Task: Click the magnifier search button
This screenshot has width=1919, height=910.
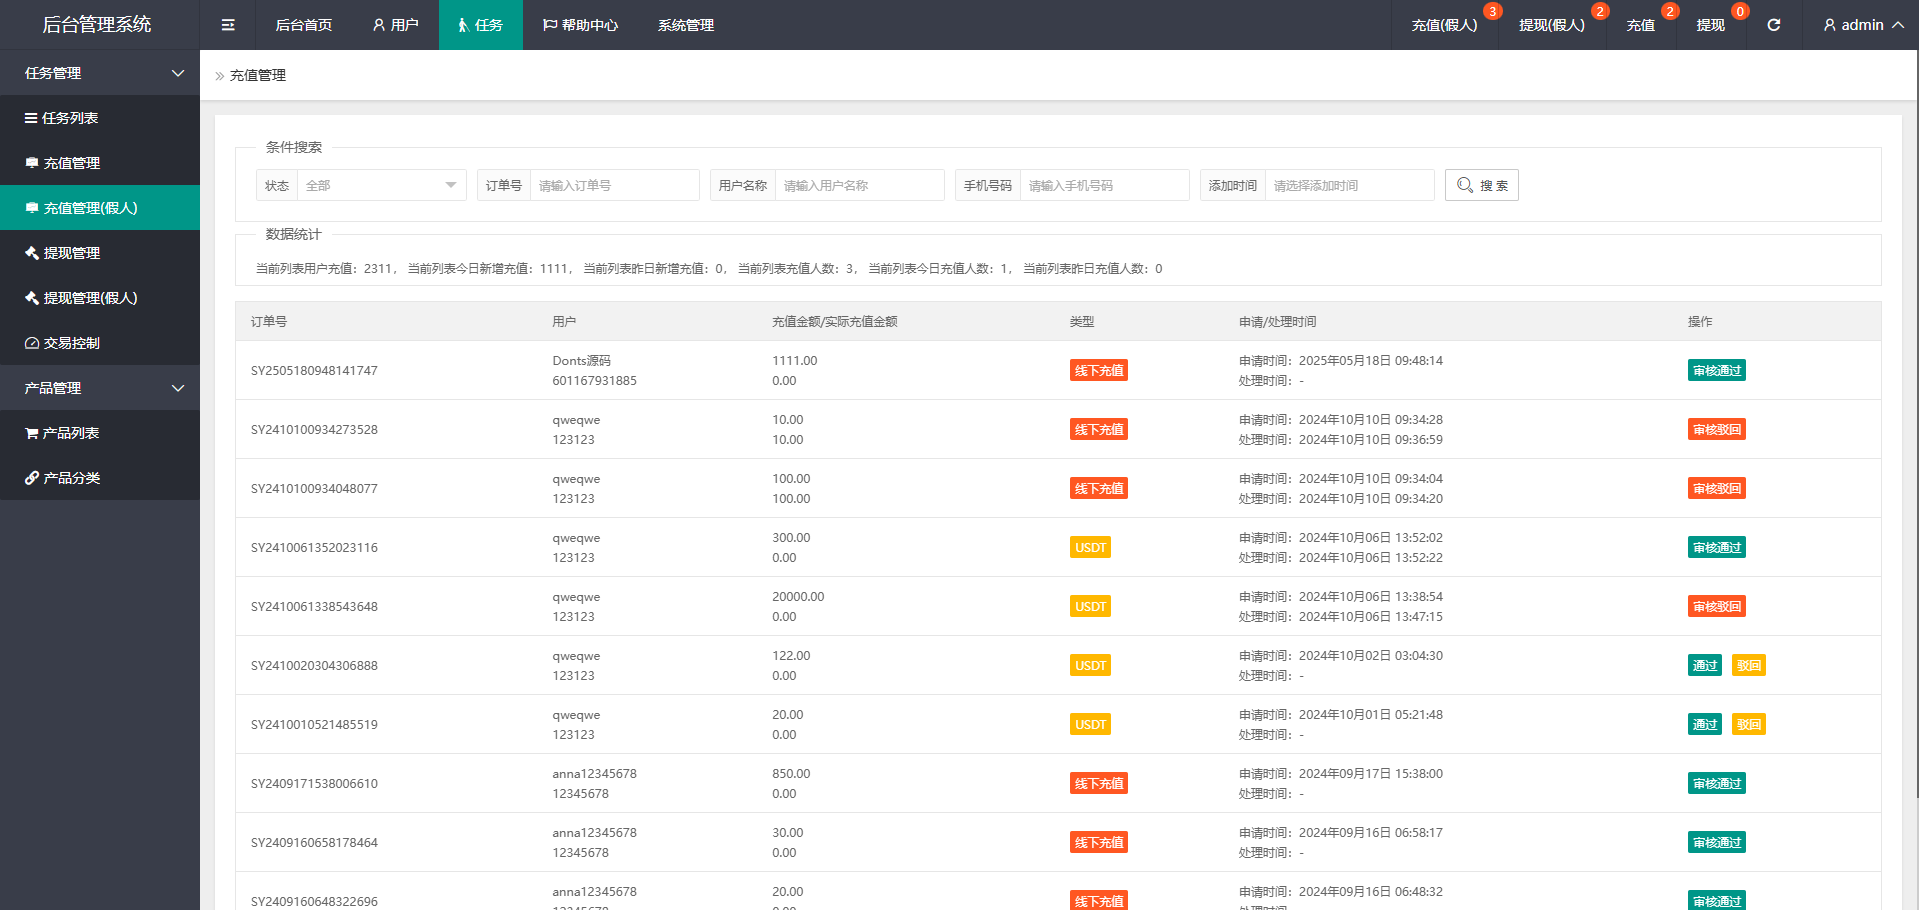Action: [1481, 185]
